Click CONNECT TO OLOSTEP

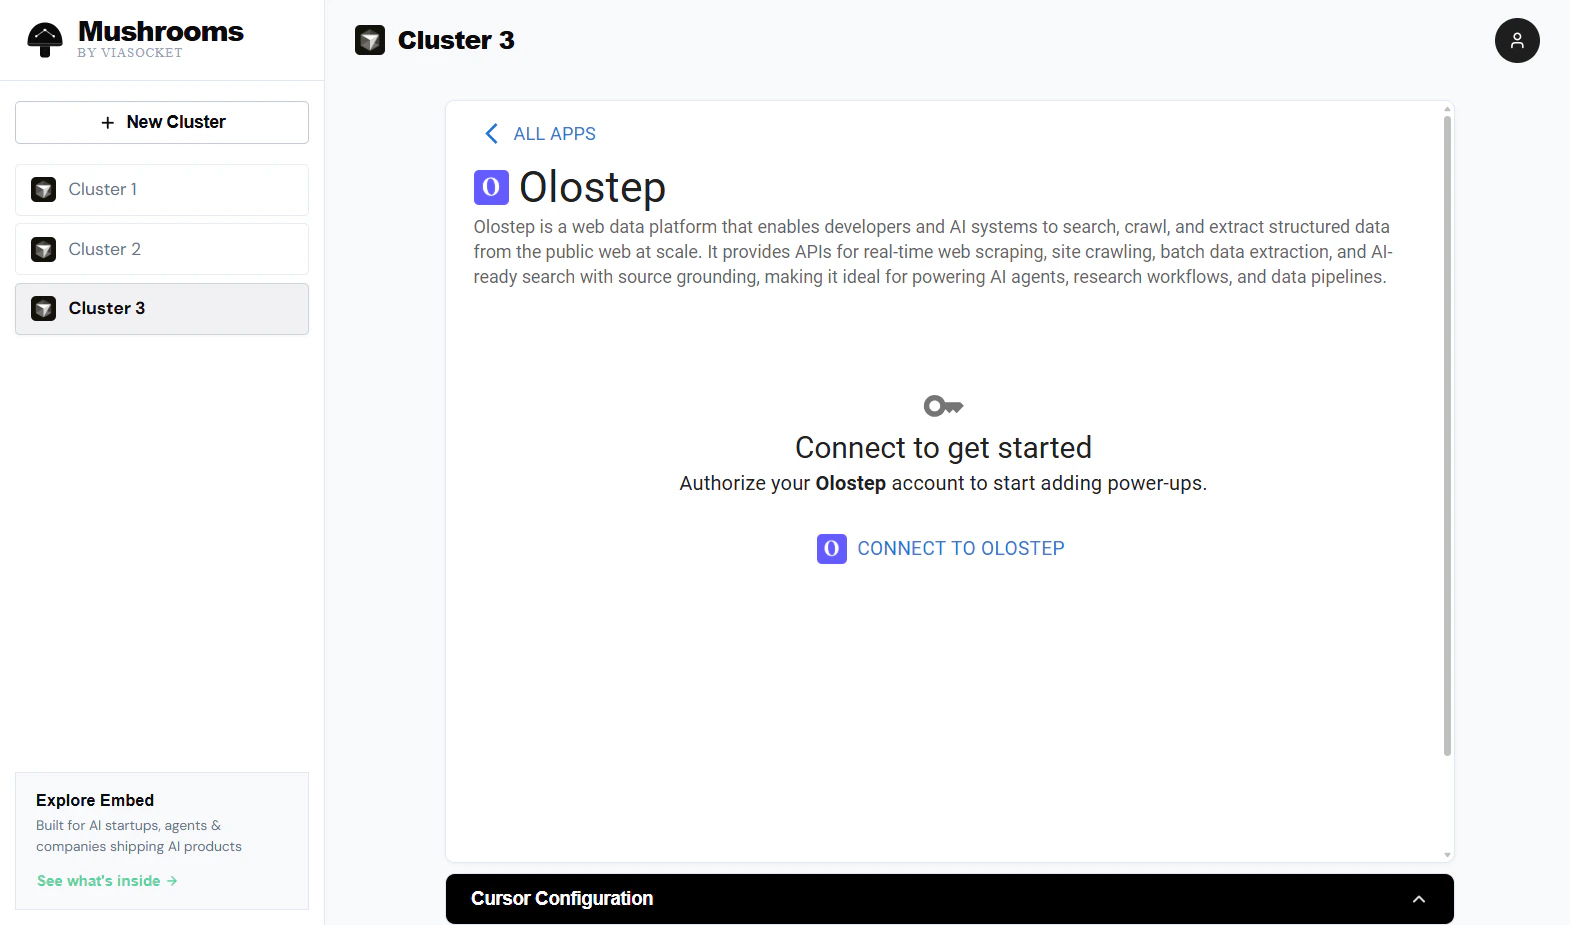(x=960, y=548)
